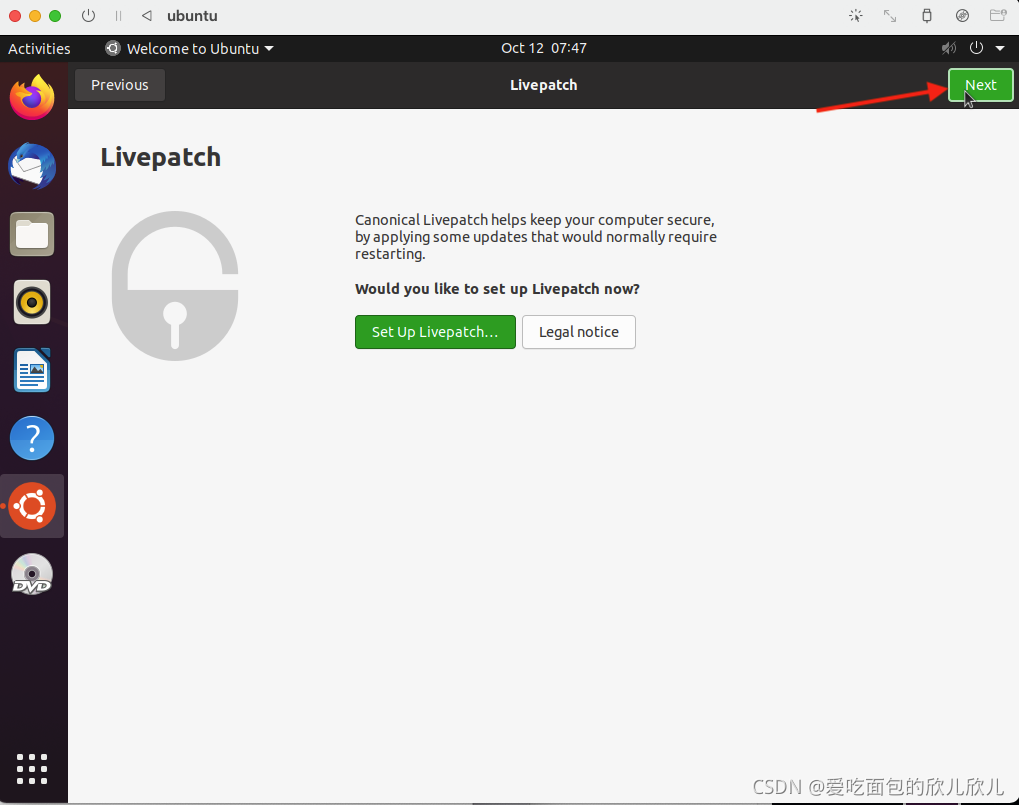The height and width of the screenshot is (805, 1019).
Task: Click the Ubuntu top bar power icon
Action: (x=976, y=48)
